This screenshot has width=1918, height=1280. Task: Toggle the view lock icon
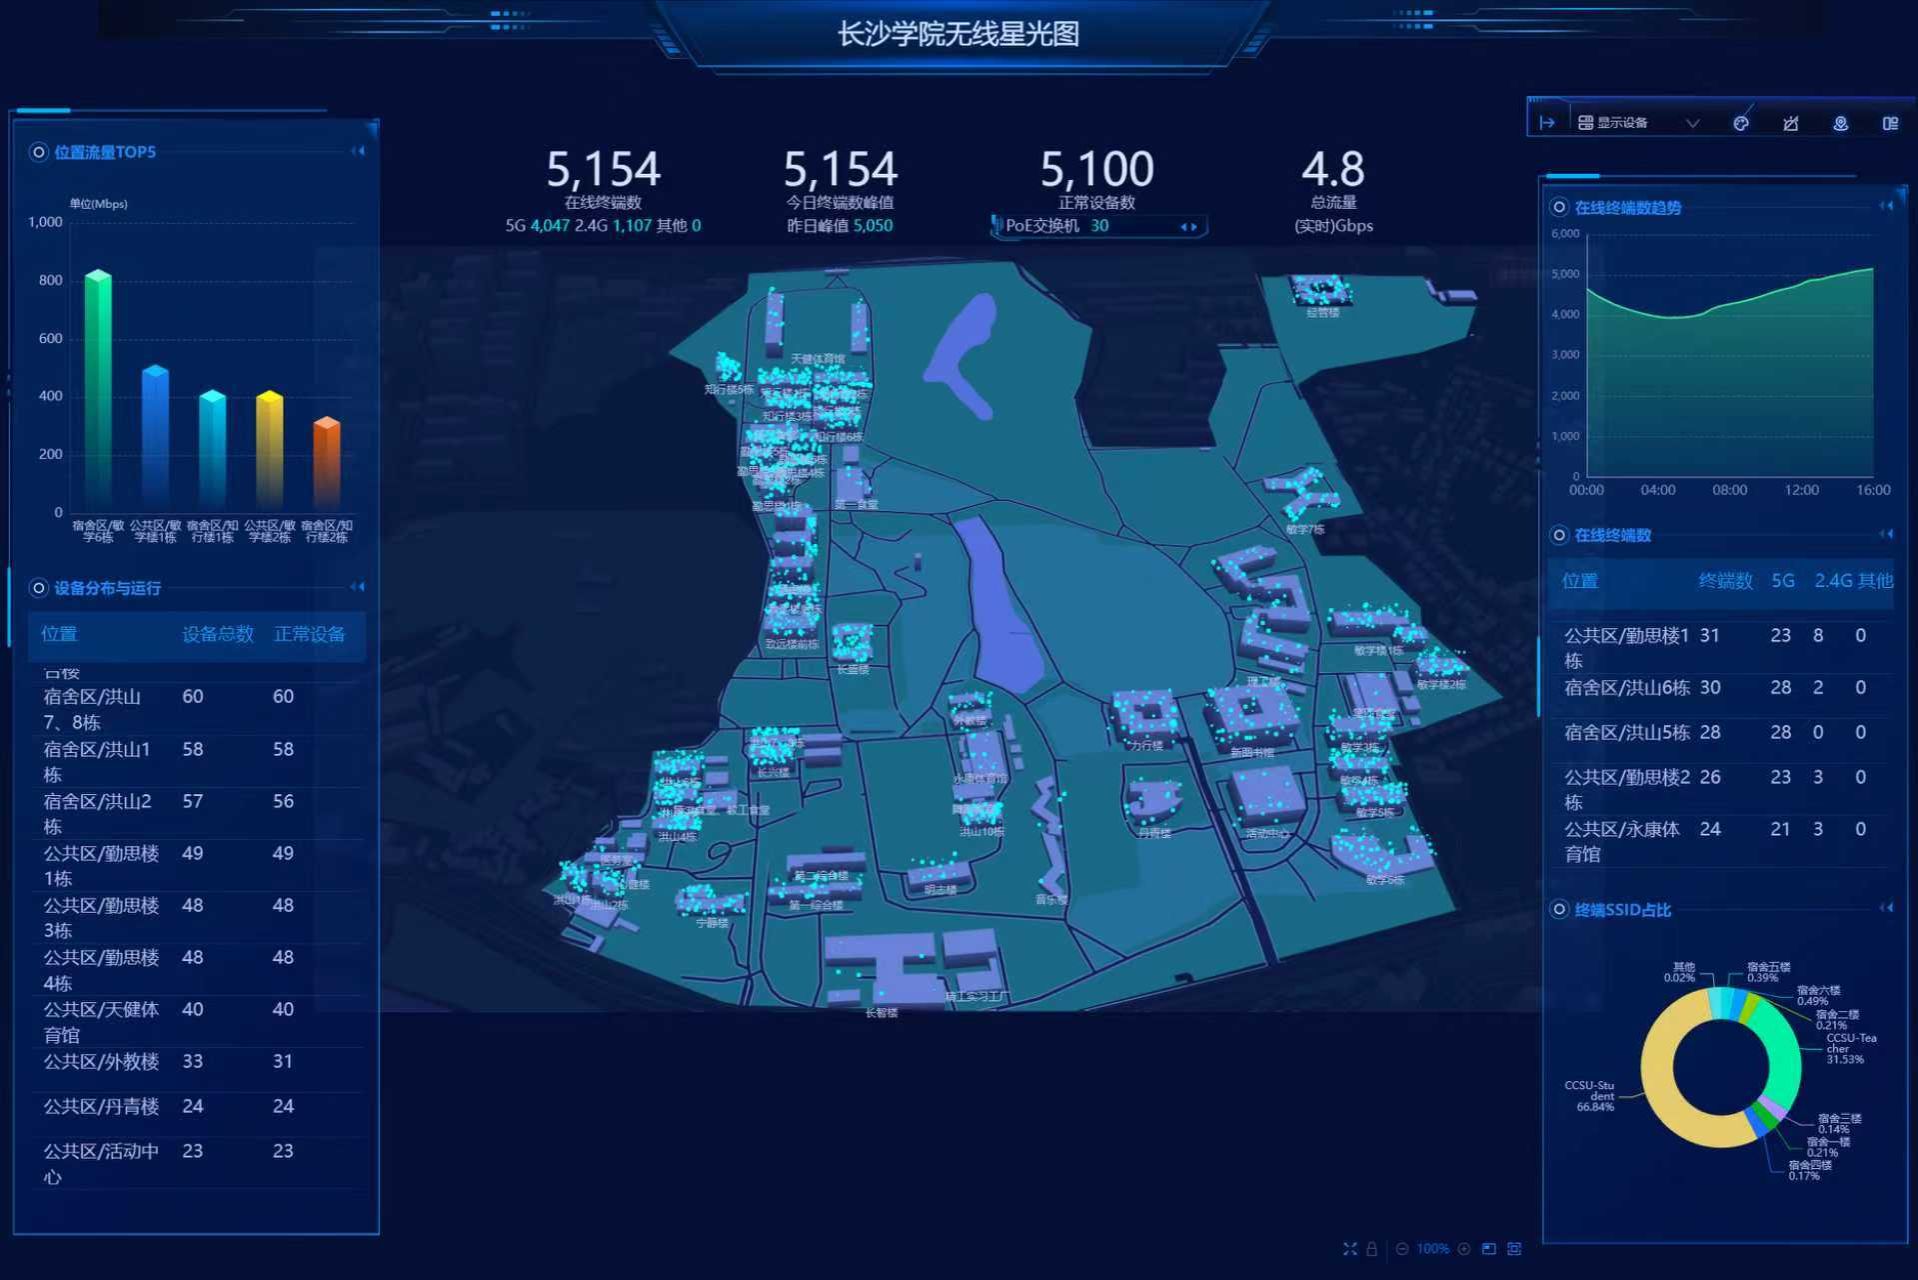1372,1249
